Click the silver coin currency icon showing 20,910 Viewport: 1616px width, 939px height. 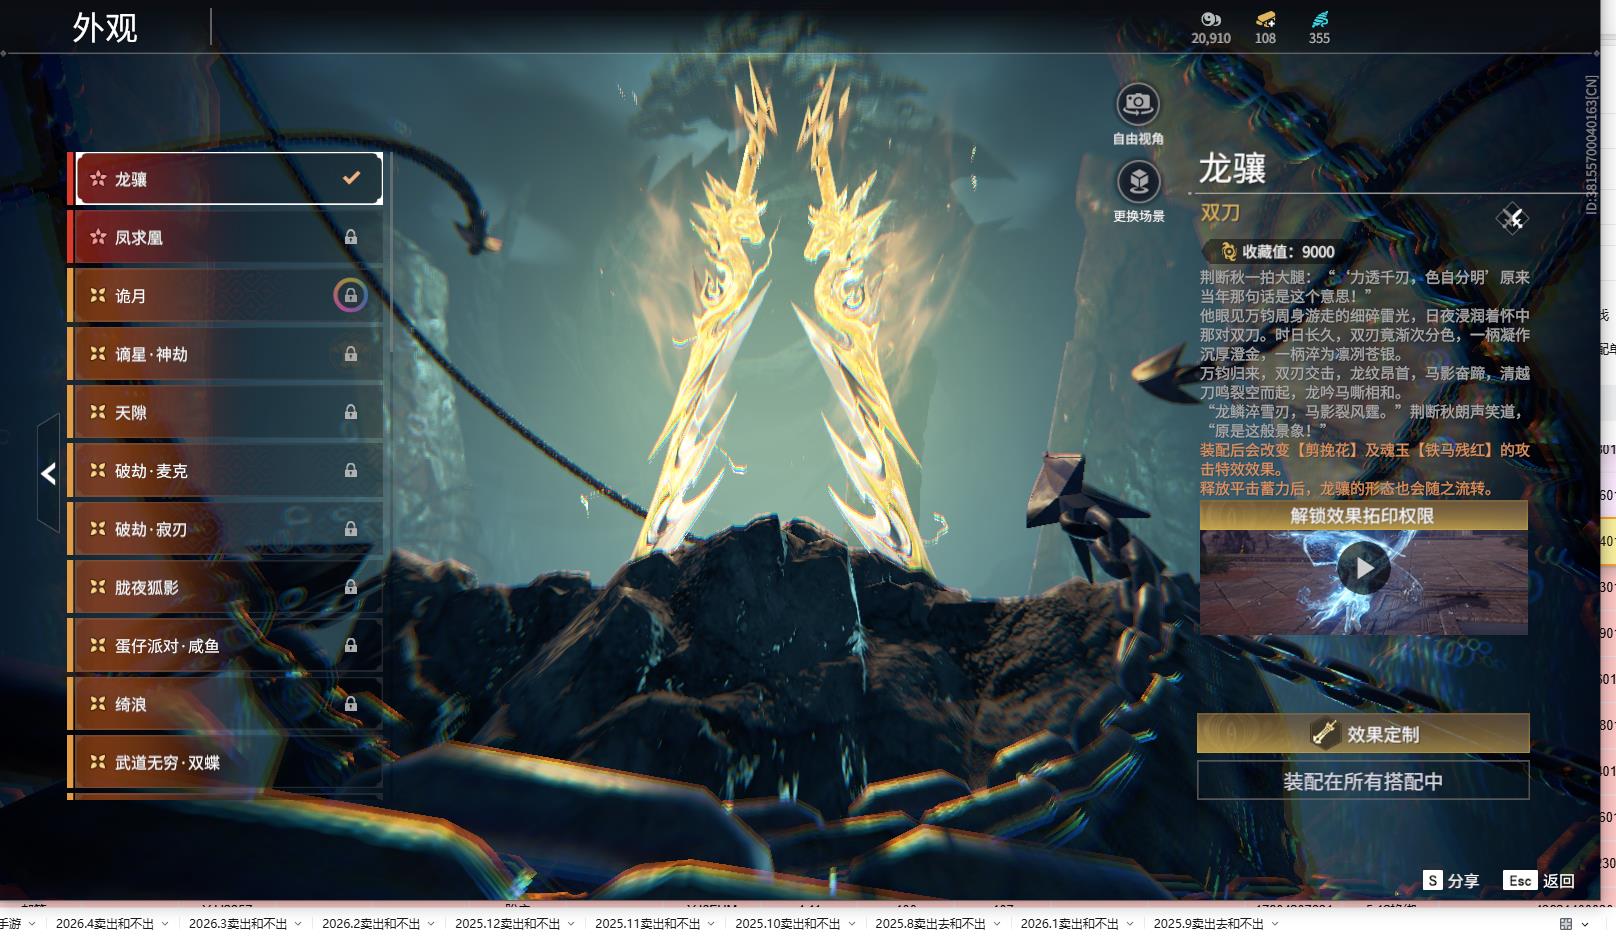(1210, 19)
